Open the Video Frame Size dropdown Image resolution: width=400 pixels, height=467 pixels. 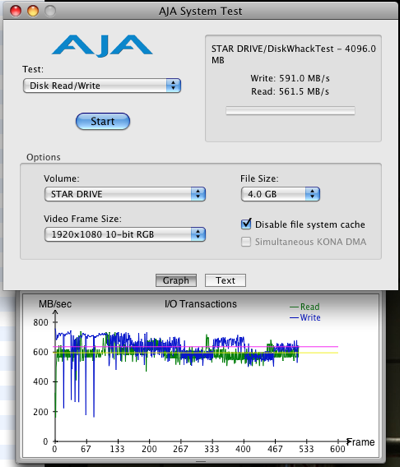coord(125,234)
